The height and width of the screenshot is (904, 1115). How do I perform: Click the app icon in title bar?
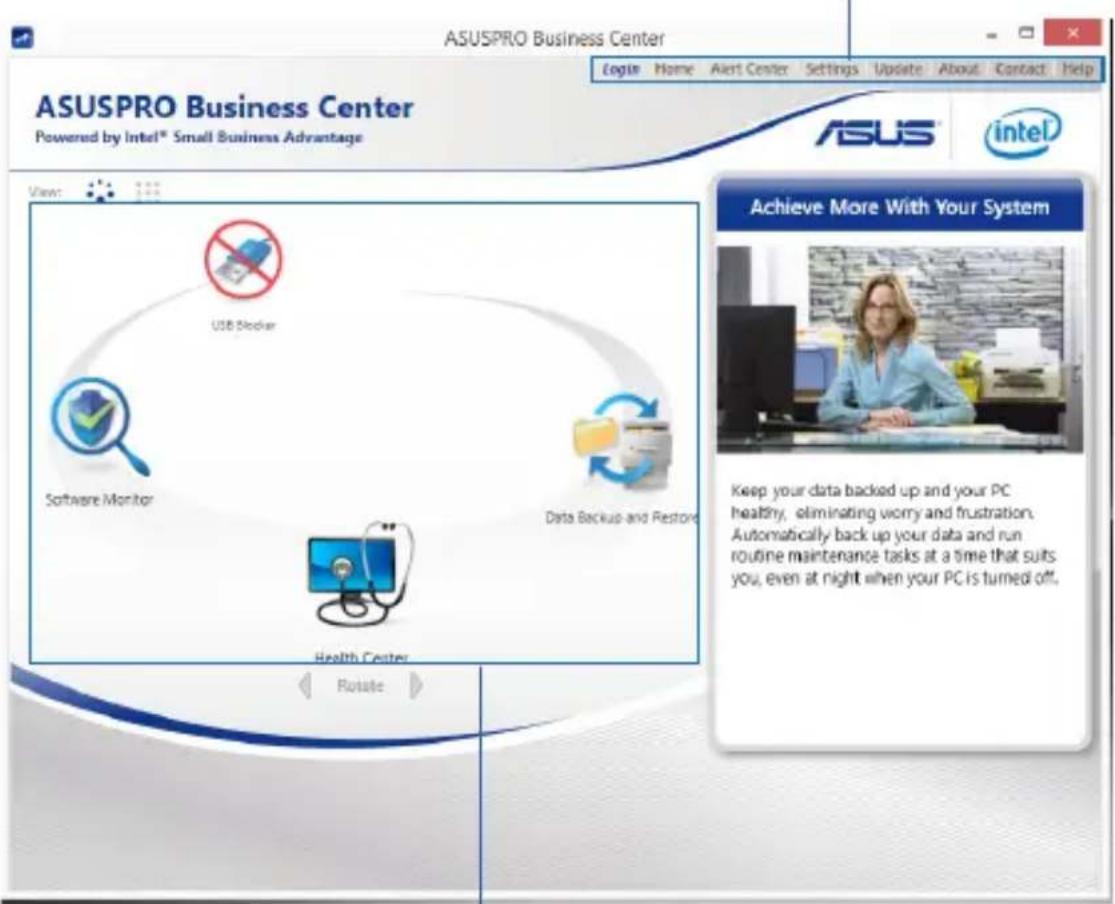[x=23, y=38]
